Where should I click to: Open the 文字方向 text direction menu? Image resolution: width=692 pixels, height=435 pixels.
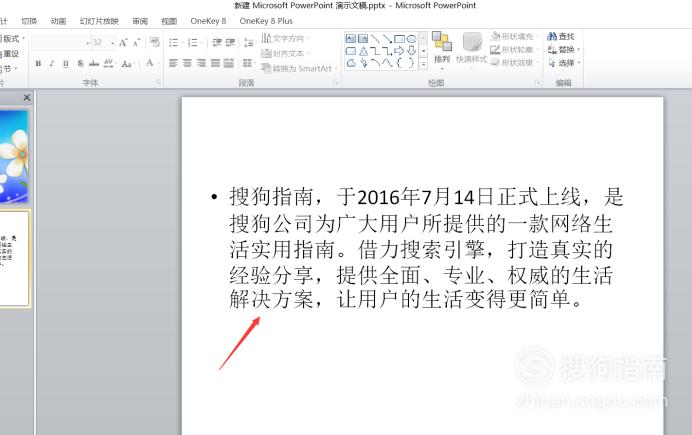coord(286,38)
